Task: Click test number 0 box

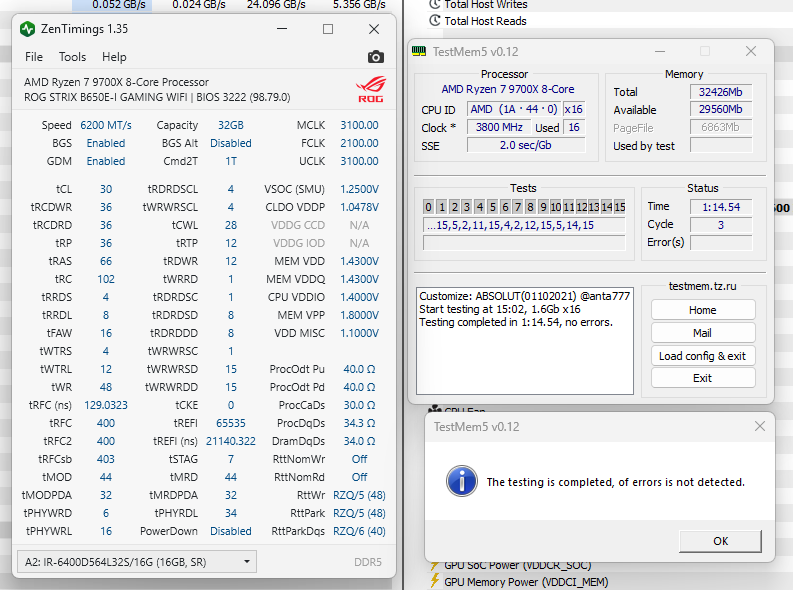Action: [428, 206]
